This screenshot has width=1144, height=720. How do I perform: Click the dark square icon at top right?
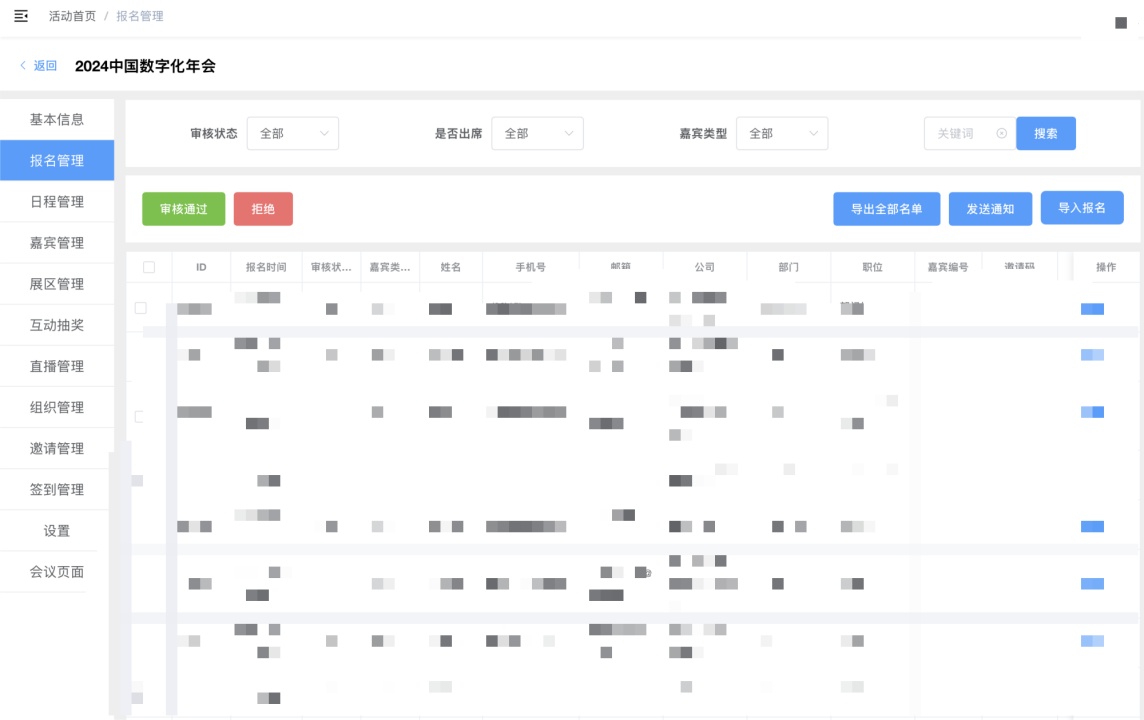tap(1120, 23)
